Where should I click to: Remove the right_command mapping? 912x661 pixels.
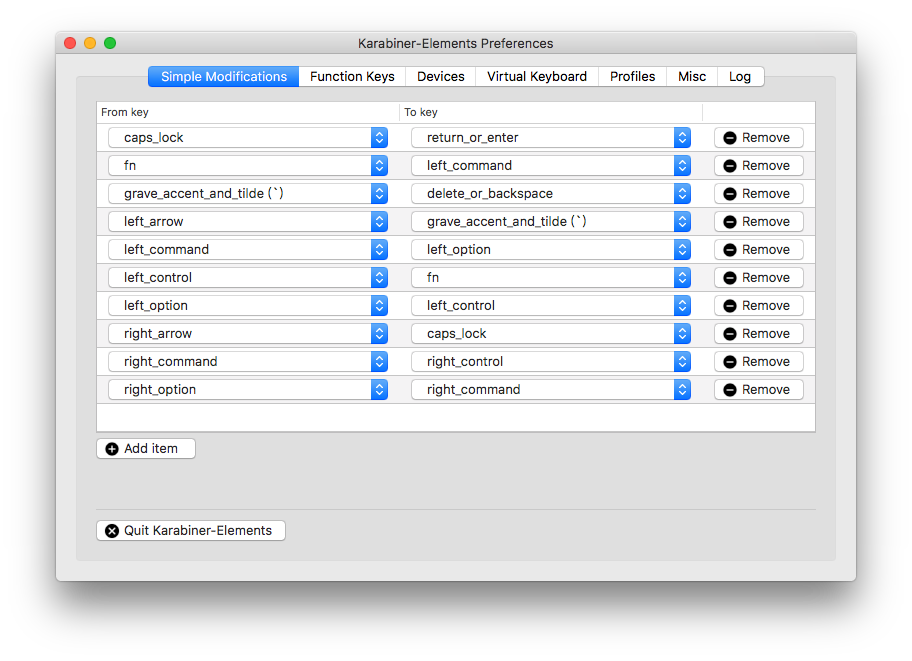point(758,362)
